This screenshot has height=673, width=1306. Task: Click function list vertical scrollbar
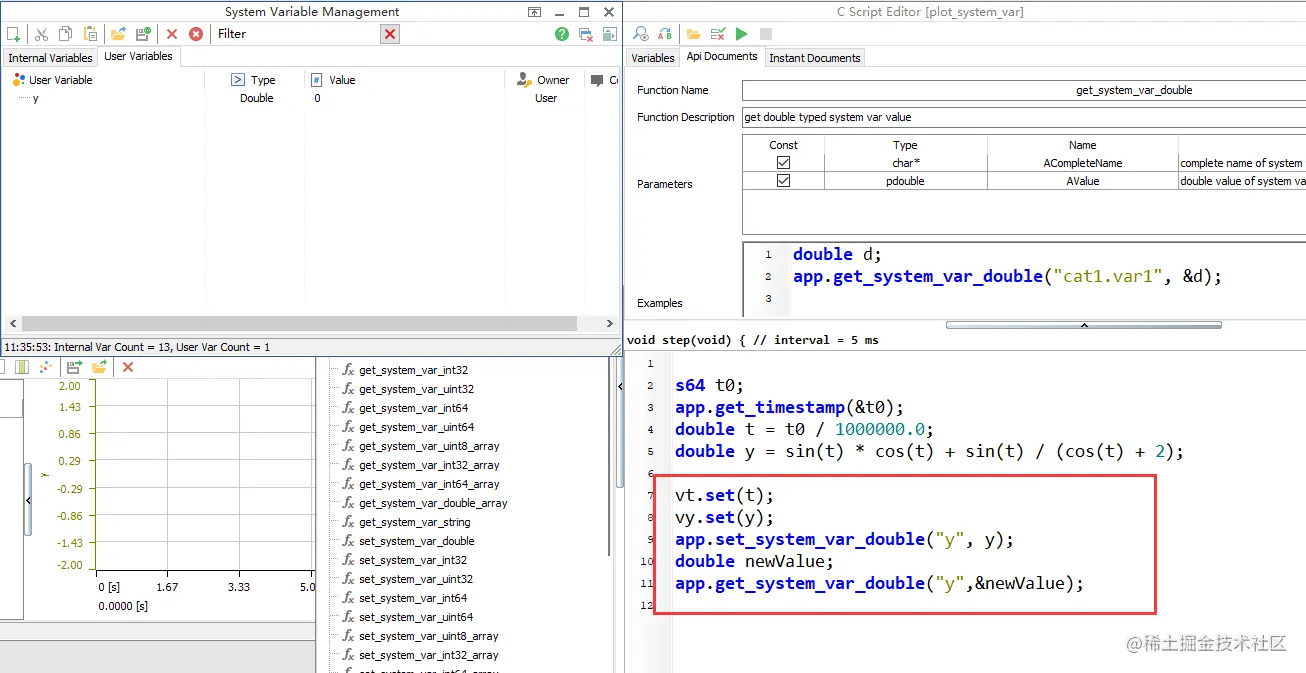coord(610,456)
